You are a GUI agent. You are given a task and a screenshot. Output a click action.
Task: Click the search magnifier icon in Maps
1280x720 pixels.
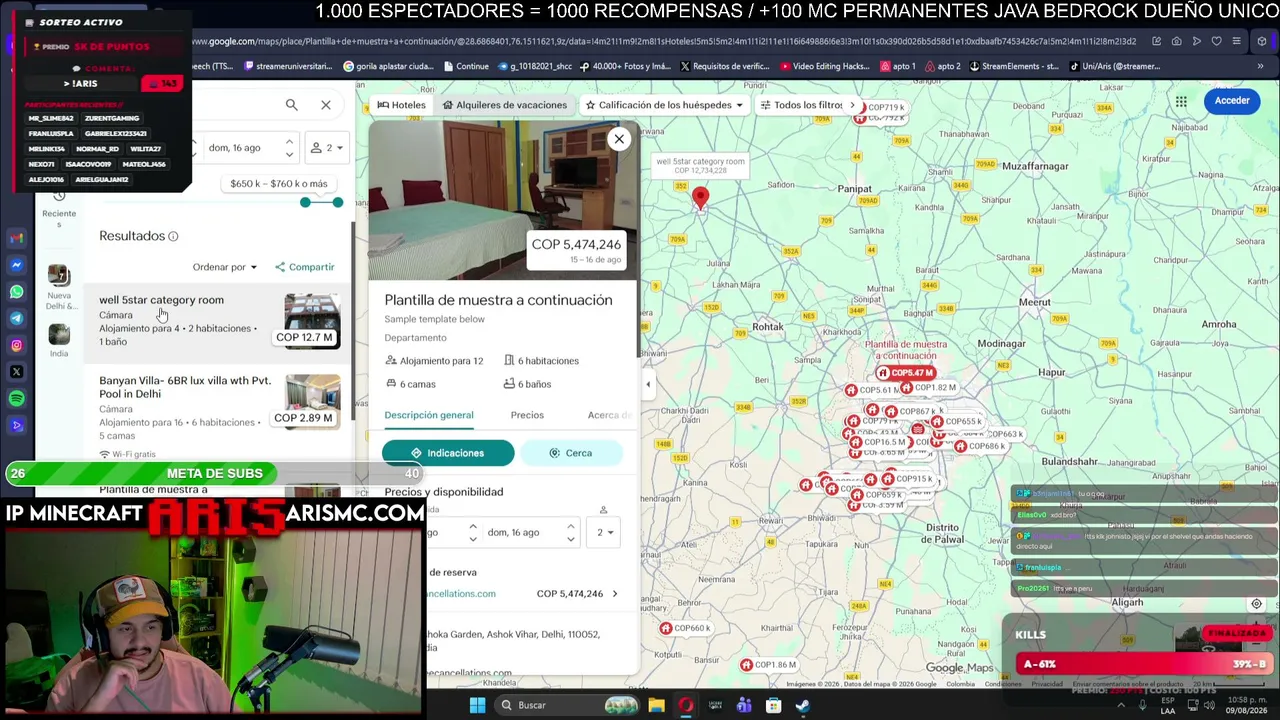coord(291,105)
